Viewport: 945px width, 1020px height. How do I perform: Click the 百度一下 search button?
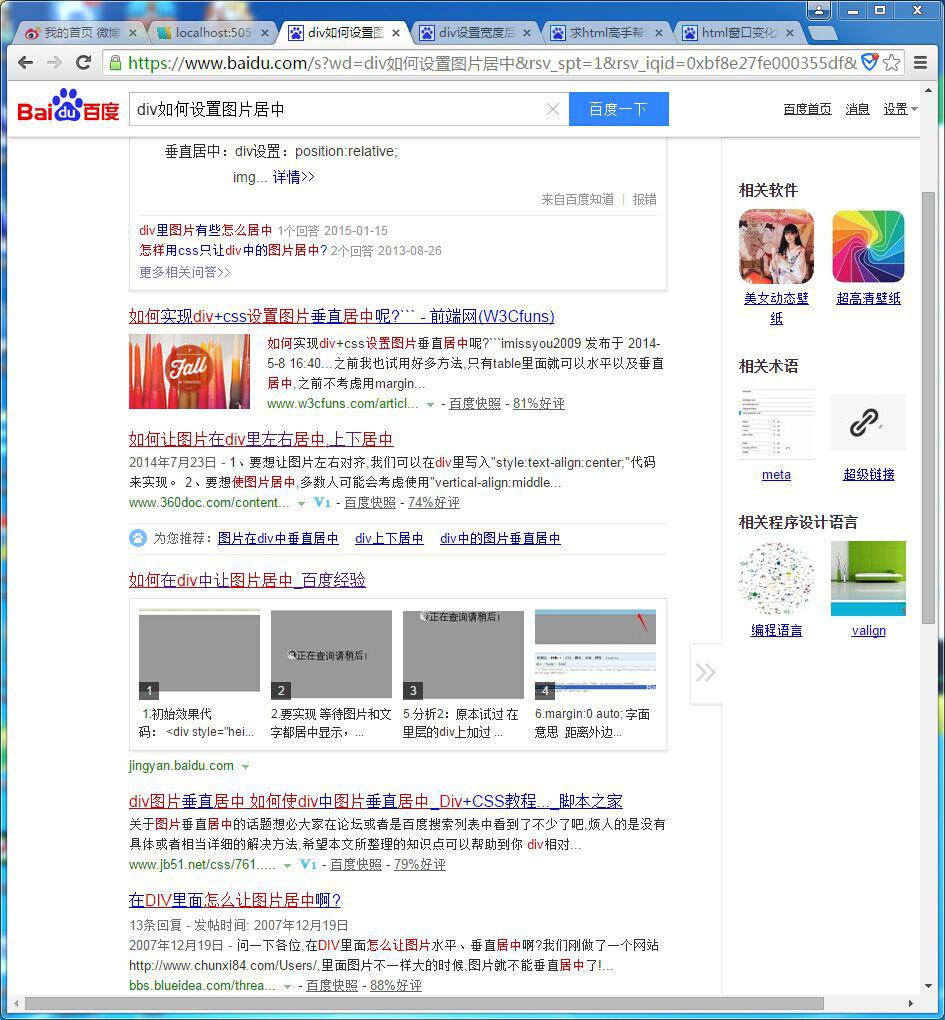tap(619, 109)
